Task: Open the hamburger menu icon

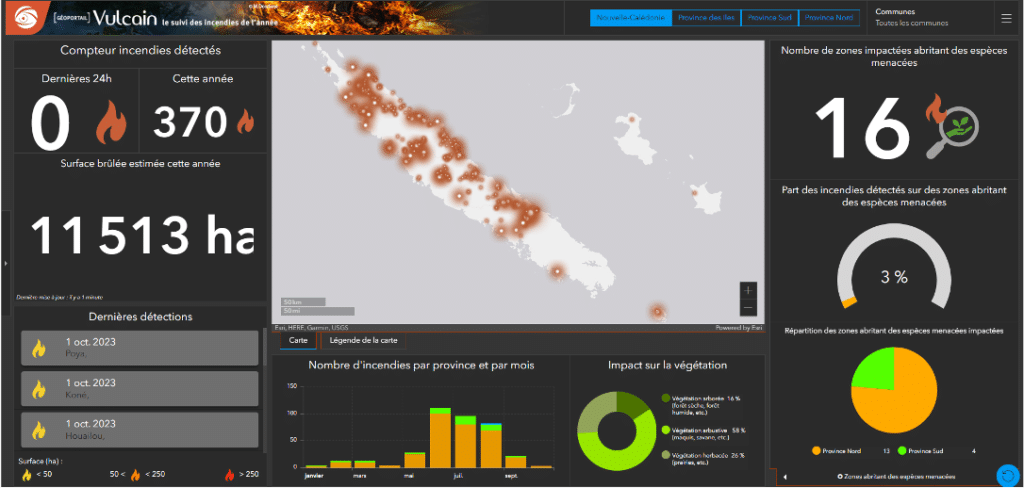Action: (x=1006, y=18)
